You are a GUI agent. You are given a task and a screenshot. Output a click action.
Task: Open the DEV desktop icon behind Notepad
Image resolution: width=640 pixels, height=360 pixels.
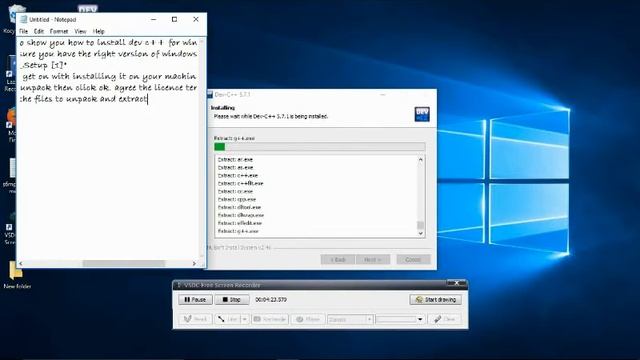tap(87, 9)
